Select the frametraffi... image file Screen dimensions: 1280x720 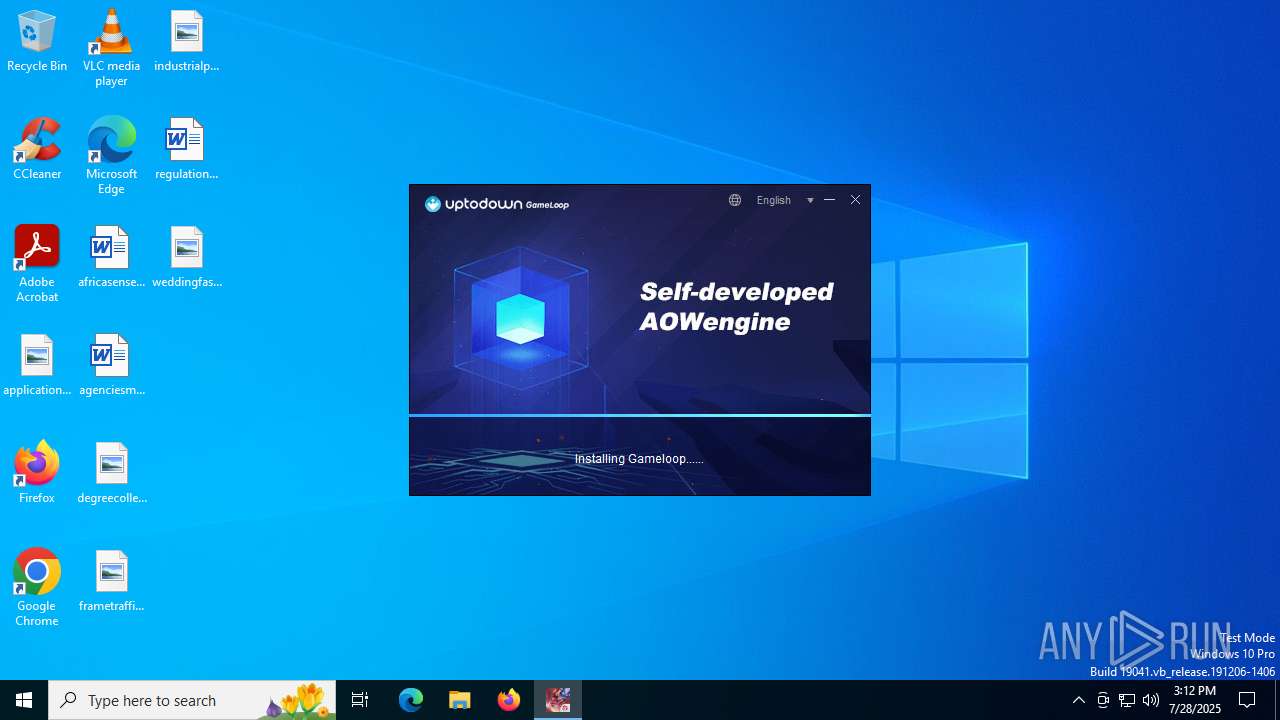[x=111, y=582]
